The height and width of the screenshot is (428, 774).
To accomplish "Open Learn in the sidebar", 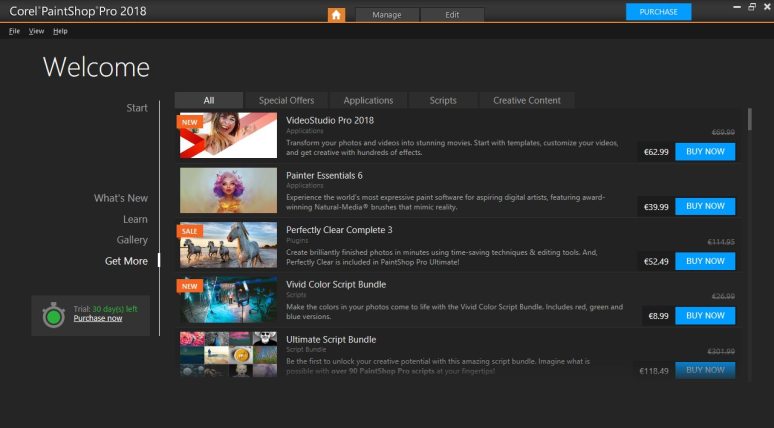I will [135, 219].
